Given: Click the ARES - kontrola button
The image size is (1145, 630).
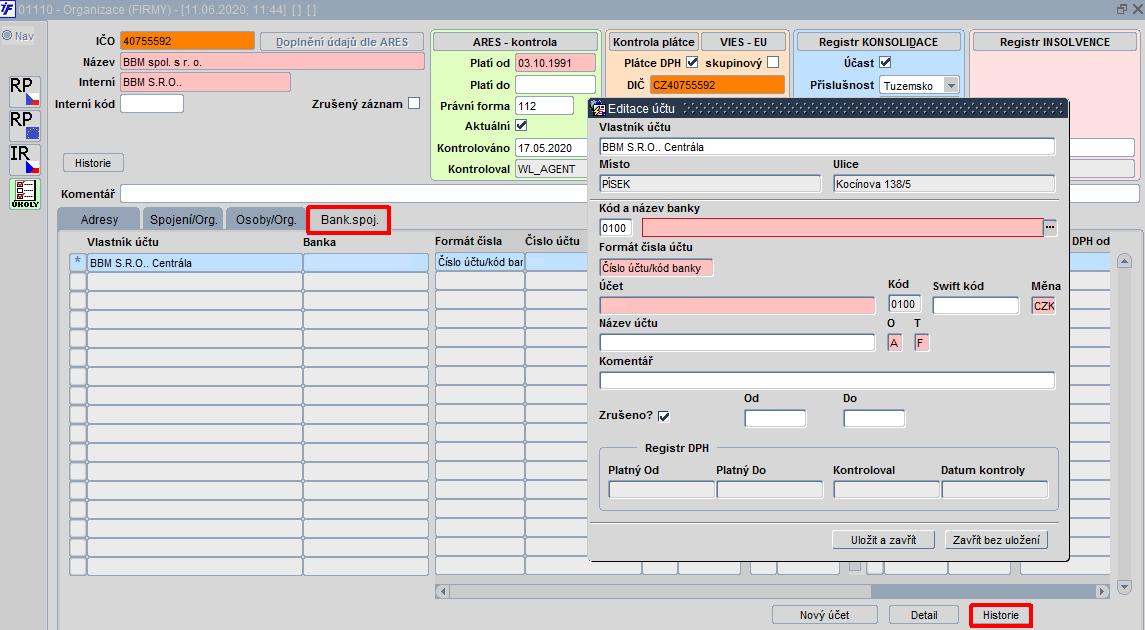Looking at the screenshot, I should pos(515,42).
